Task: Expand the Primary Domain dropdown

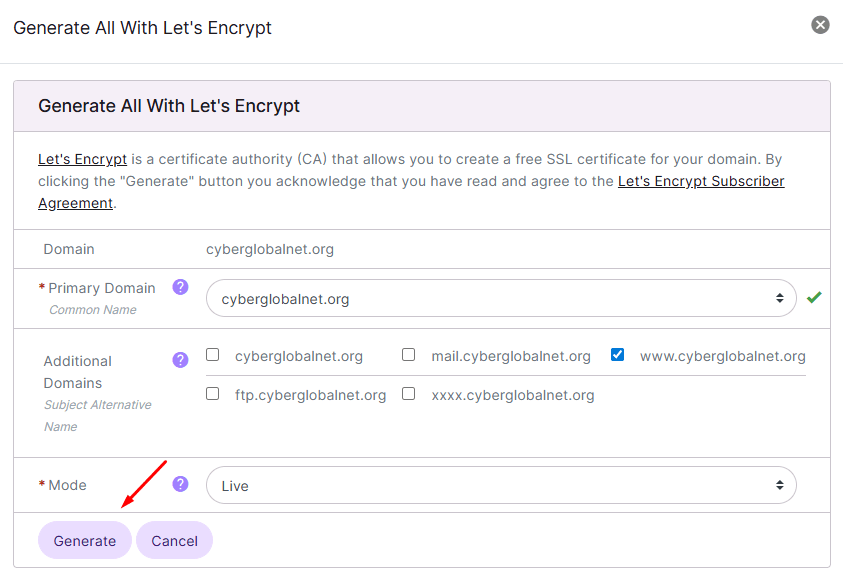Action: 501,298
